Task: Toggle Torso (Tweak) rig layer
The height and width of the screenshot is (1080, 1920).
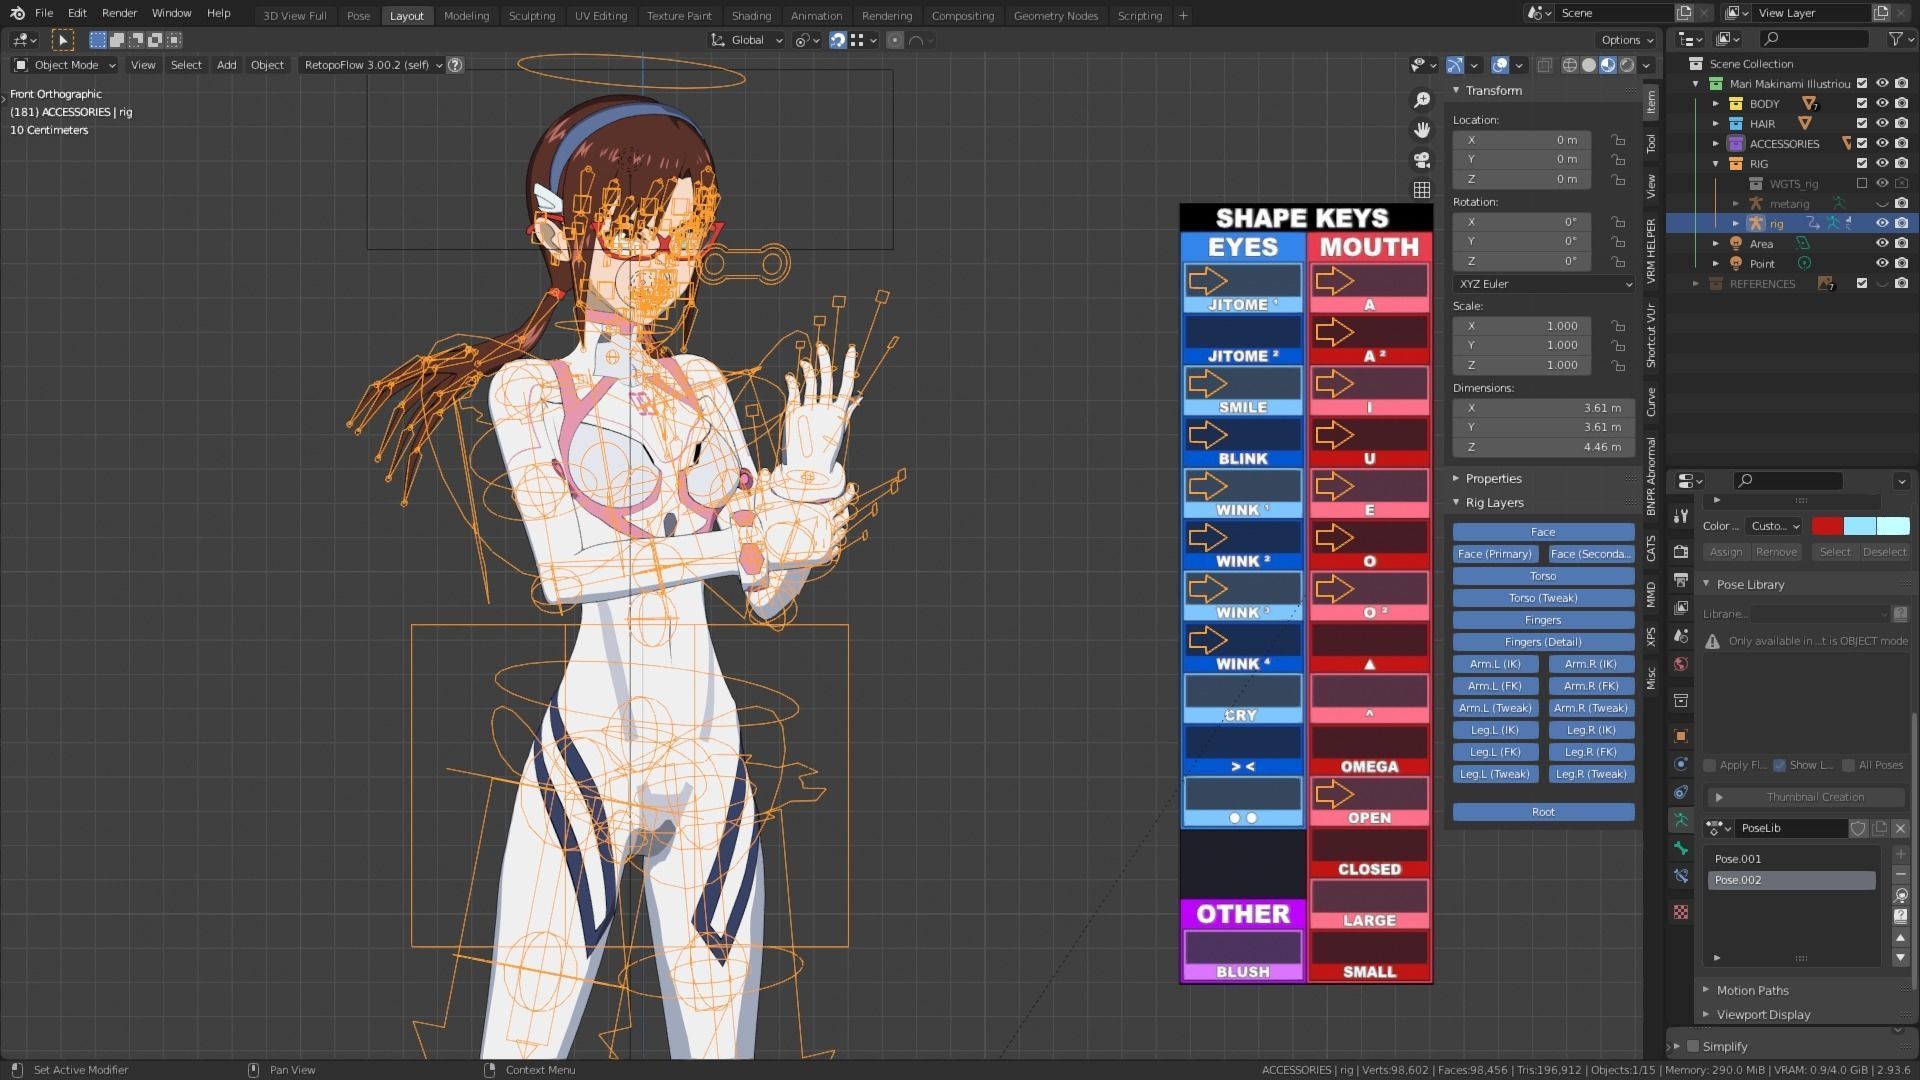Action: pyautogui.click(x=1543, y=598)
